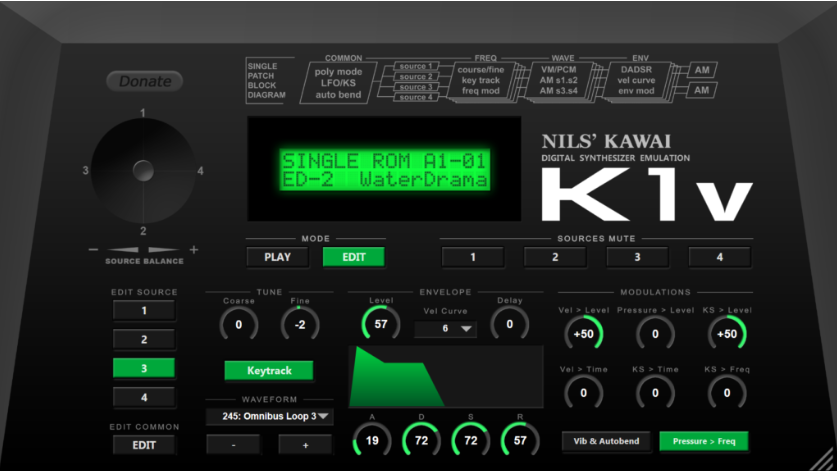This screenshot has height=471, width=837.
Task: Open the waveform dropdown Omnibus Loop 3
Action: click(x=270, y=416)
